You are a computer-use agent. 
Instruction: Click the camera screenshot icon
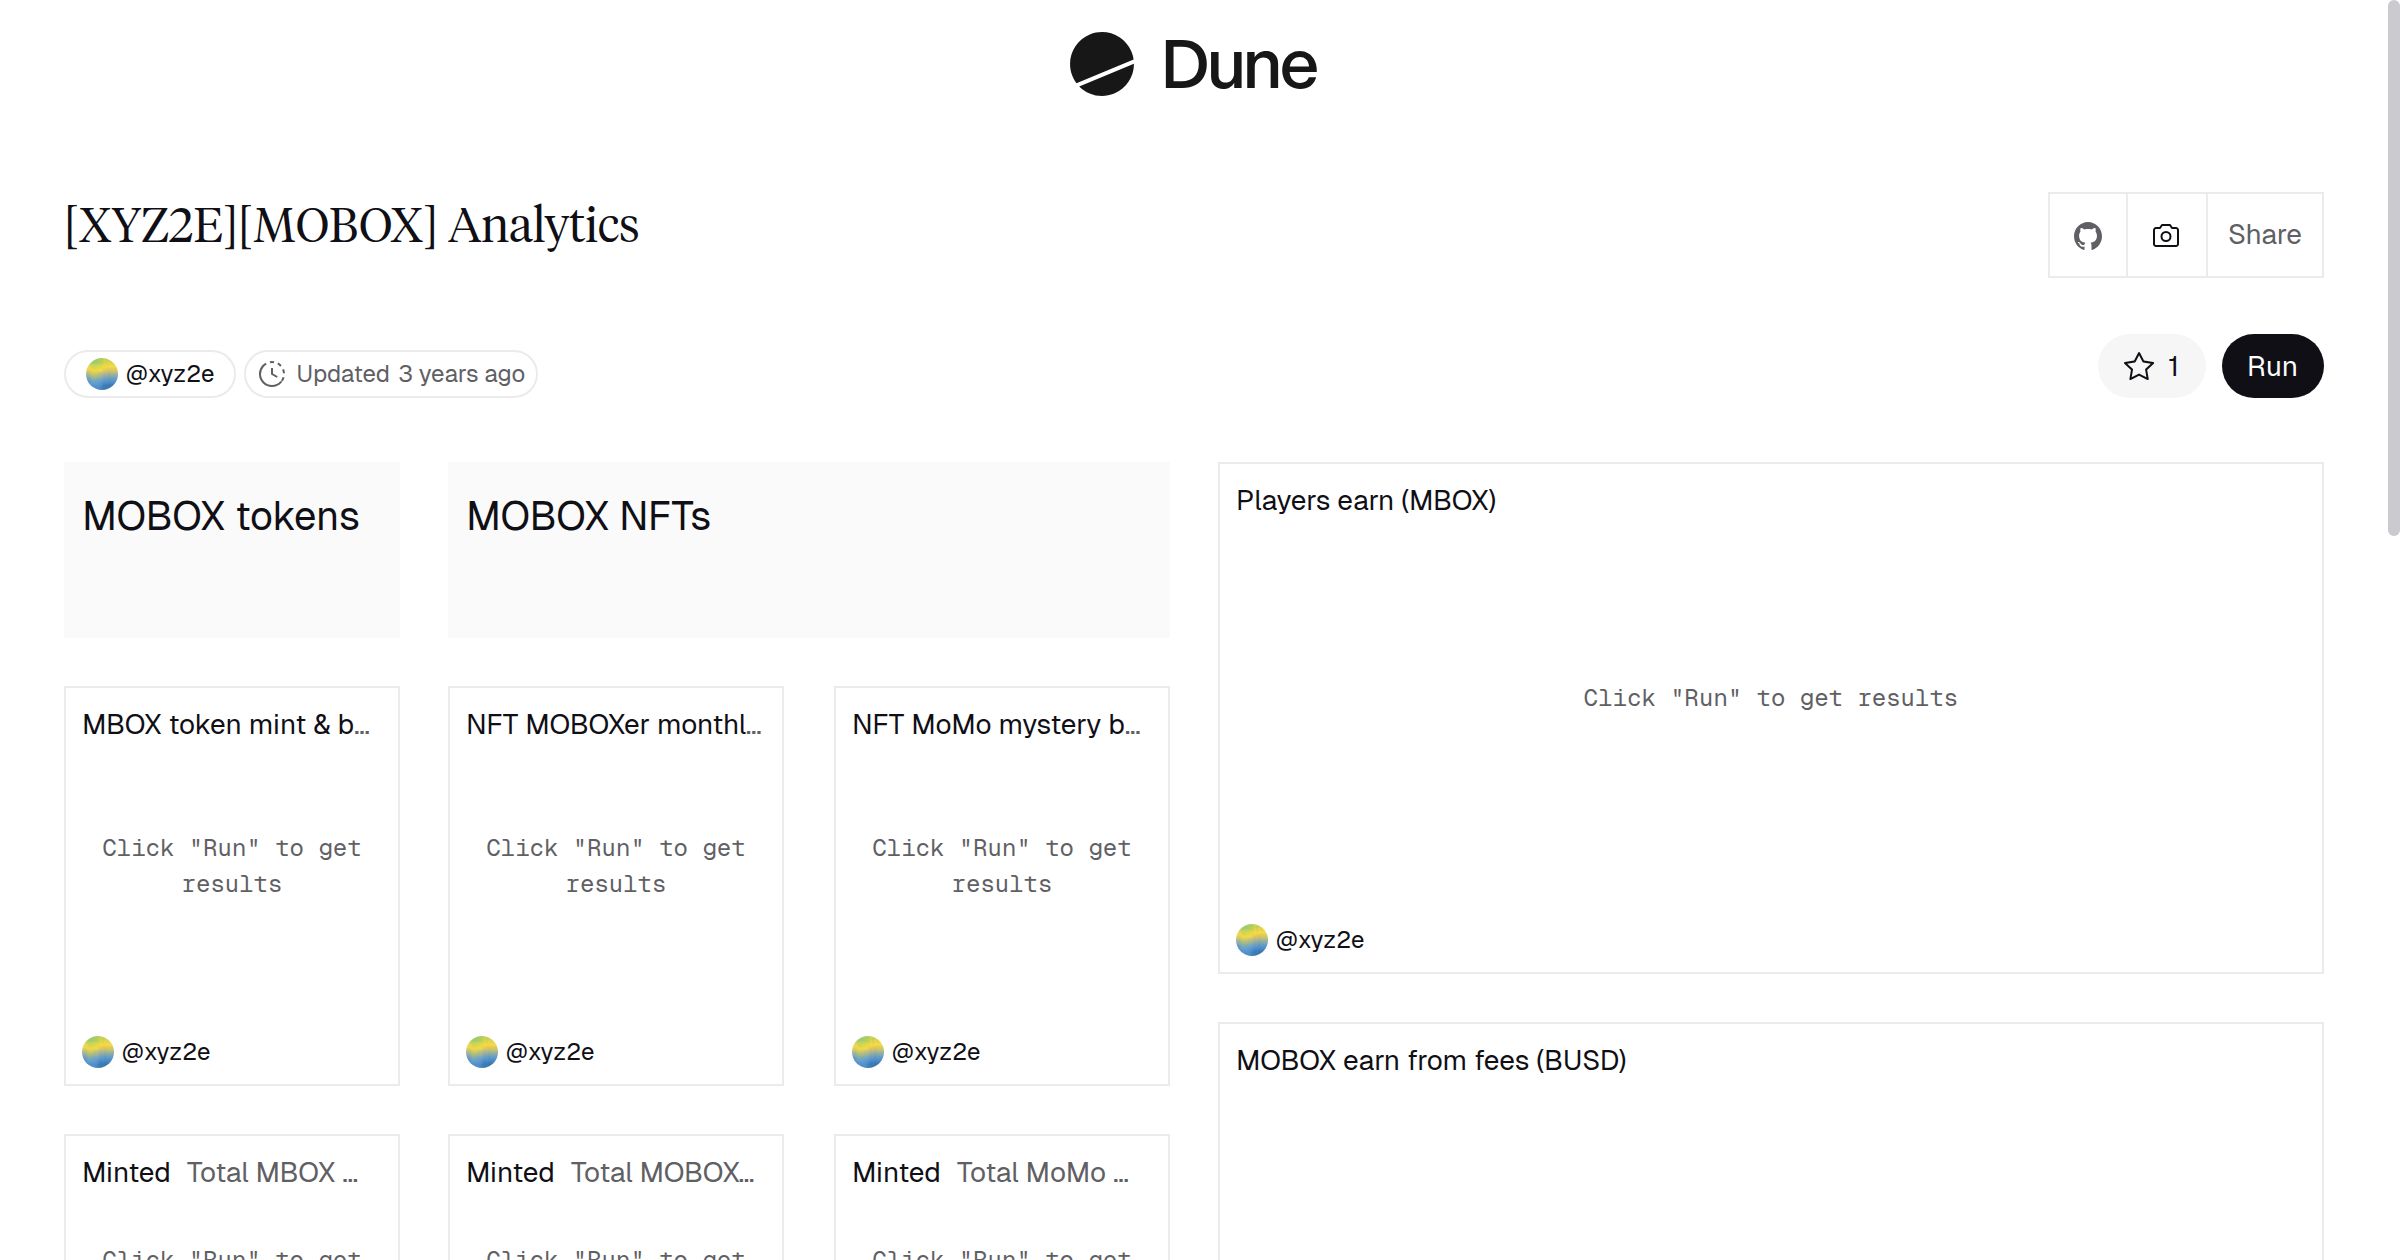tap(2165, 234)
